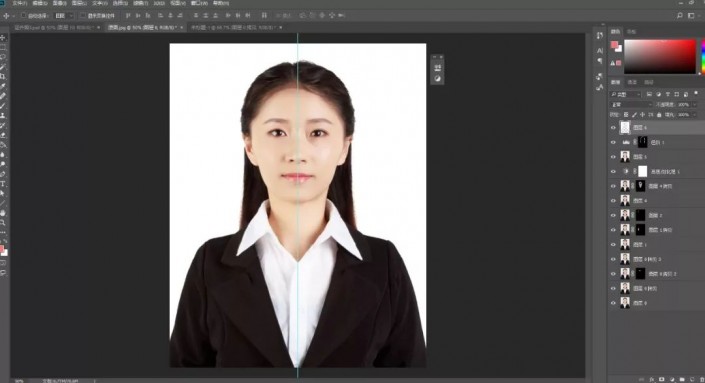Click foreground color swatch in the toolbar
Viewport: 705px width, 383px height.
(2, 249)
